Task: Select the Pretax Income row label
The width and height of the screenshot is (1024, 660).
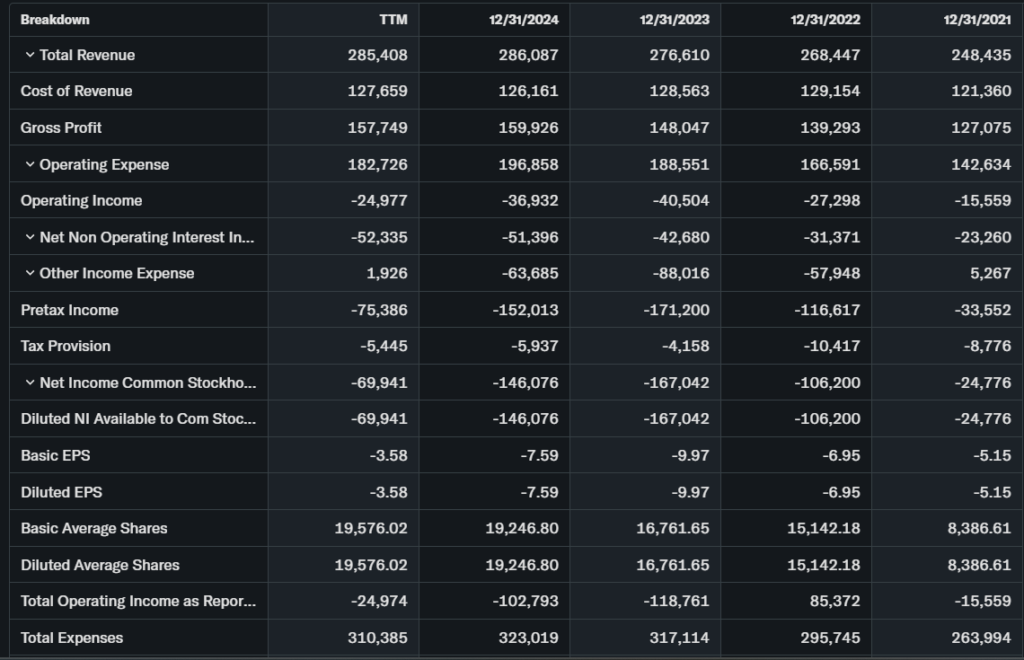Action: (x=69, y=310)
